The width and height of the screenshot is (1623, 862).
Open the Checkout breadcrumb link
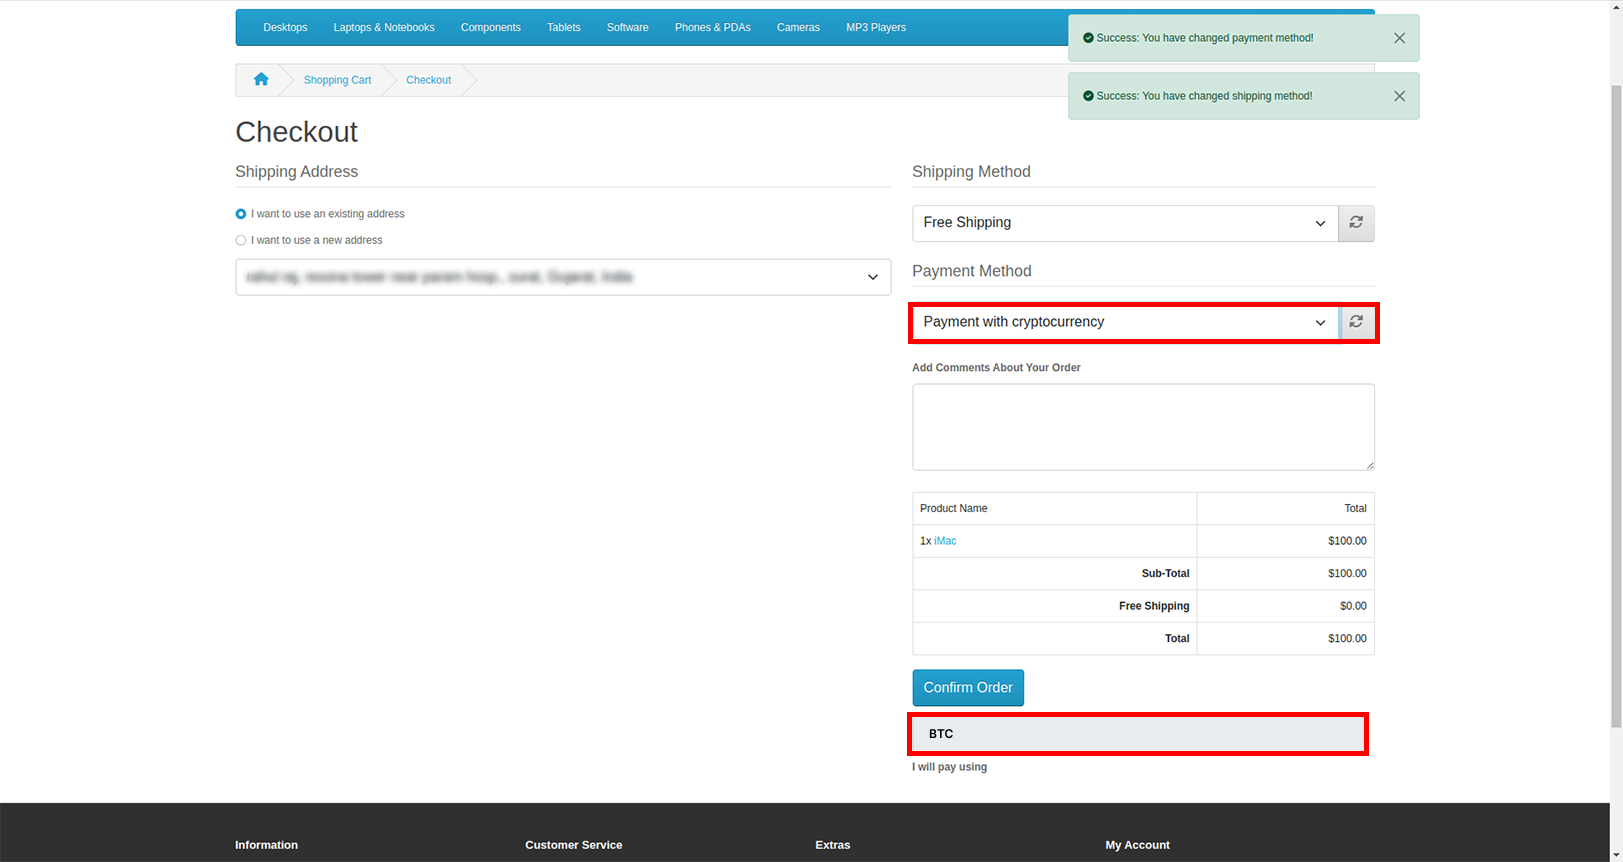point(428,80)
